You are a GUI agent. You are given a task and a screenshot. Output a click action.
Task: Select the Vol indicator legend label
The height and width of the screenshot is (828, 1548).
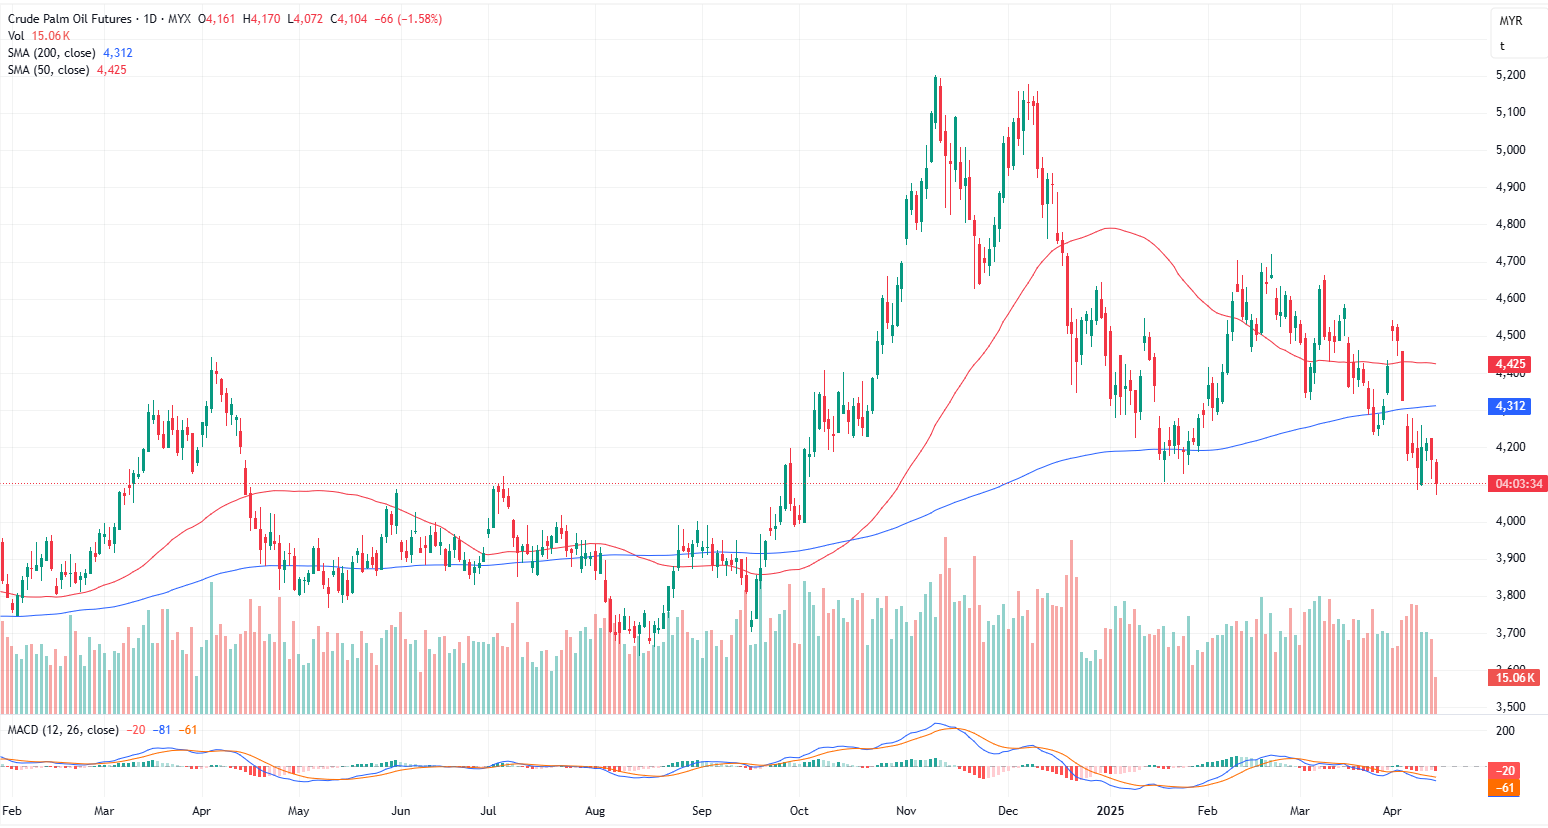click(x=16, y=36)
